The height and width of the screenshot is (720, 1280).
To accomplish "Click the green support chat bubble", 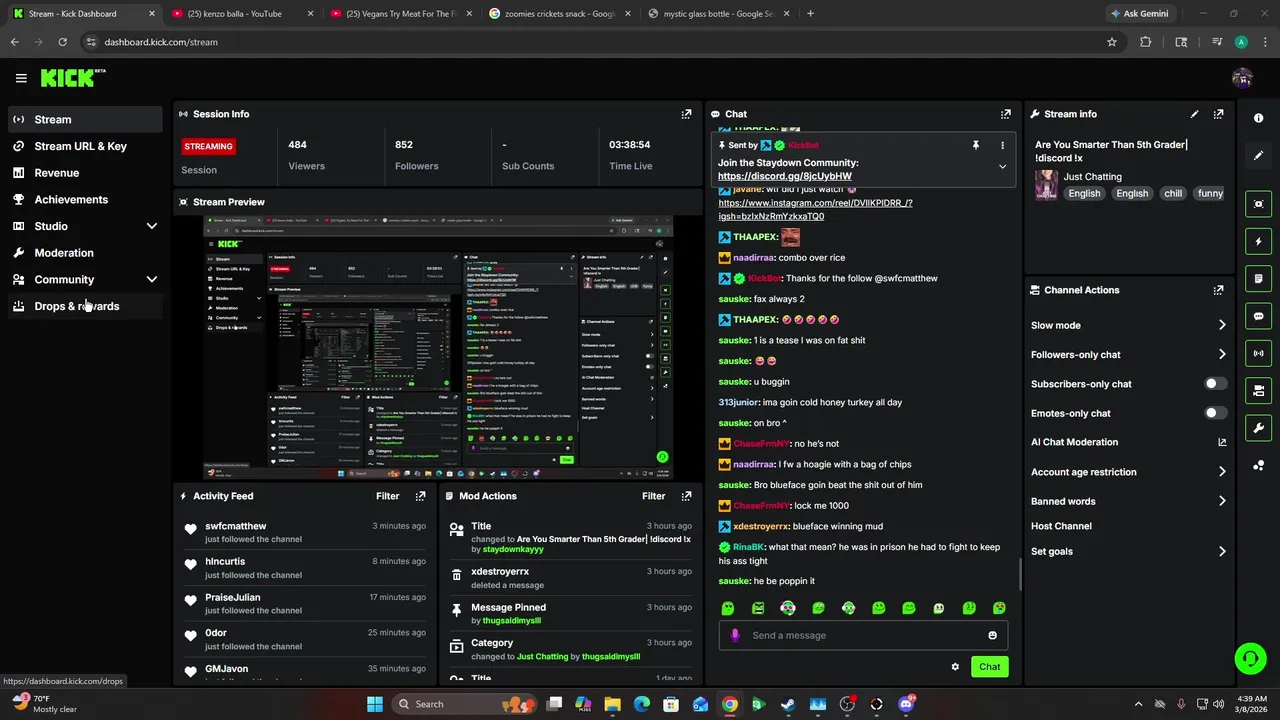I will [x=1250, y=658].
